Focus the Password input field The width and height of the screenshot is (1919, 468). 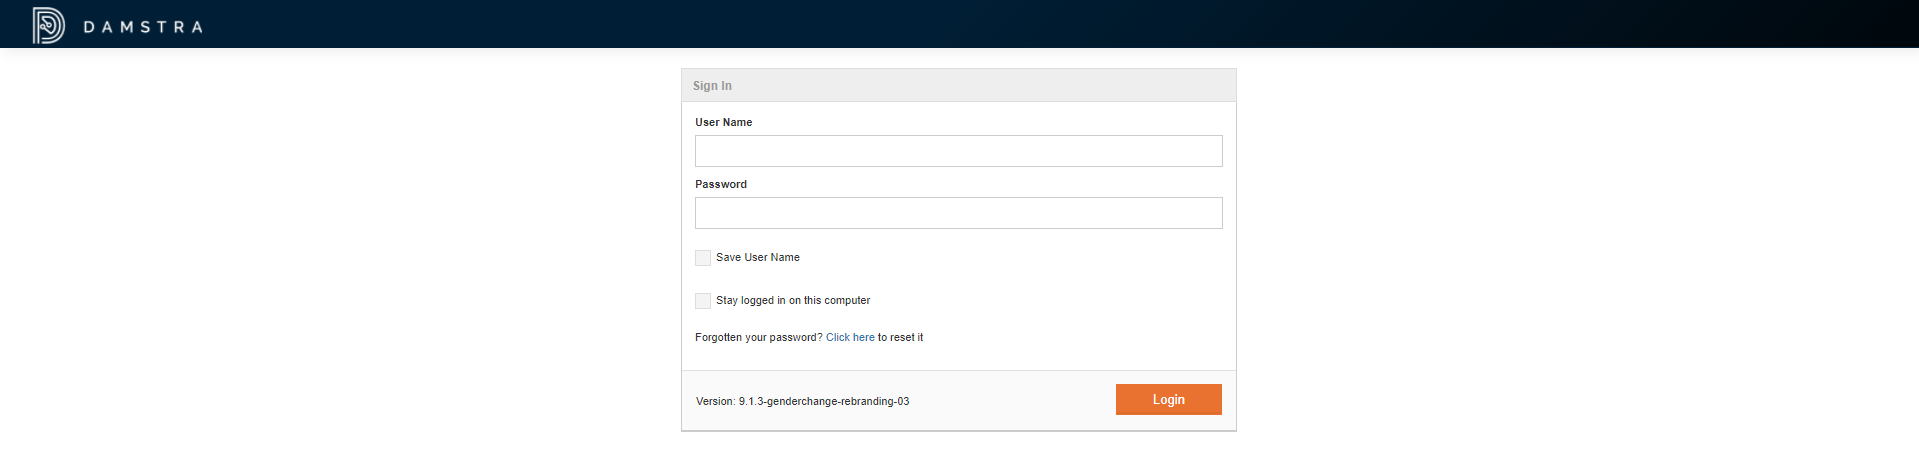tap(958, 213)
